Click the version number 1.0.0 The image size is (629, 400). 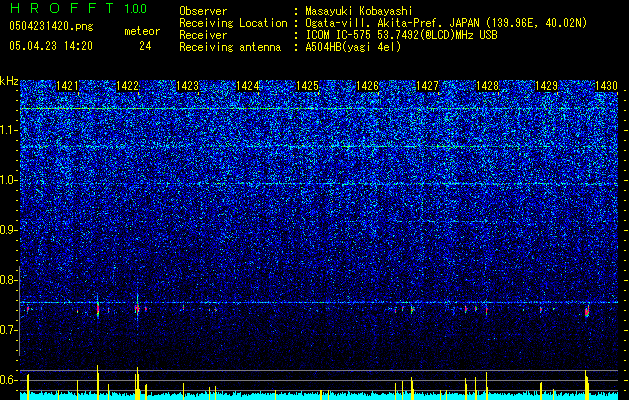136,9
